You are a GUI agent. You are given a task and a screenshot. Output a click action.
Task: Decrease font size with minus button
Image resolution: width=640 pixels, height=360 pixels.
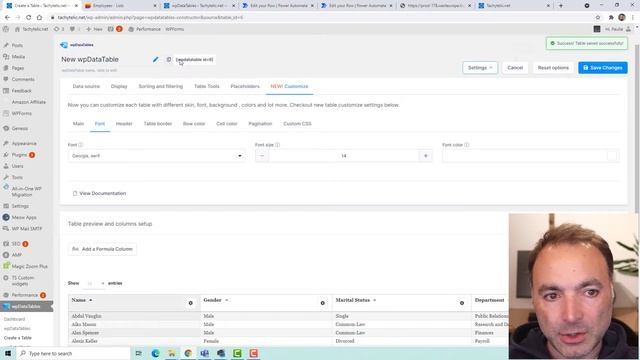[262, 156]
